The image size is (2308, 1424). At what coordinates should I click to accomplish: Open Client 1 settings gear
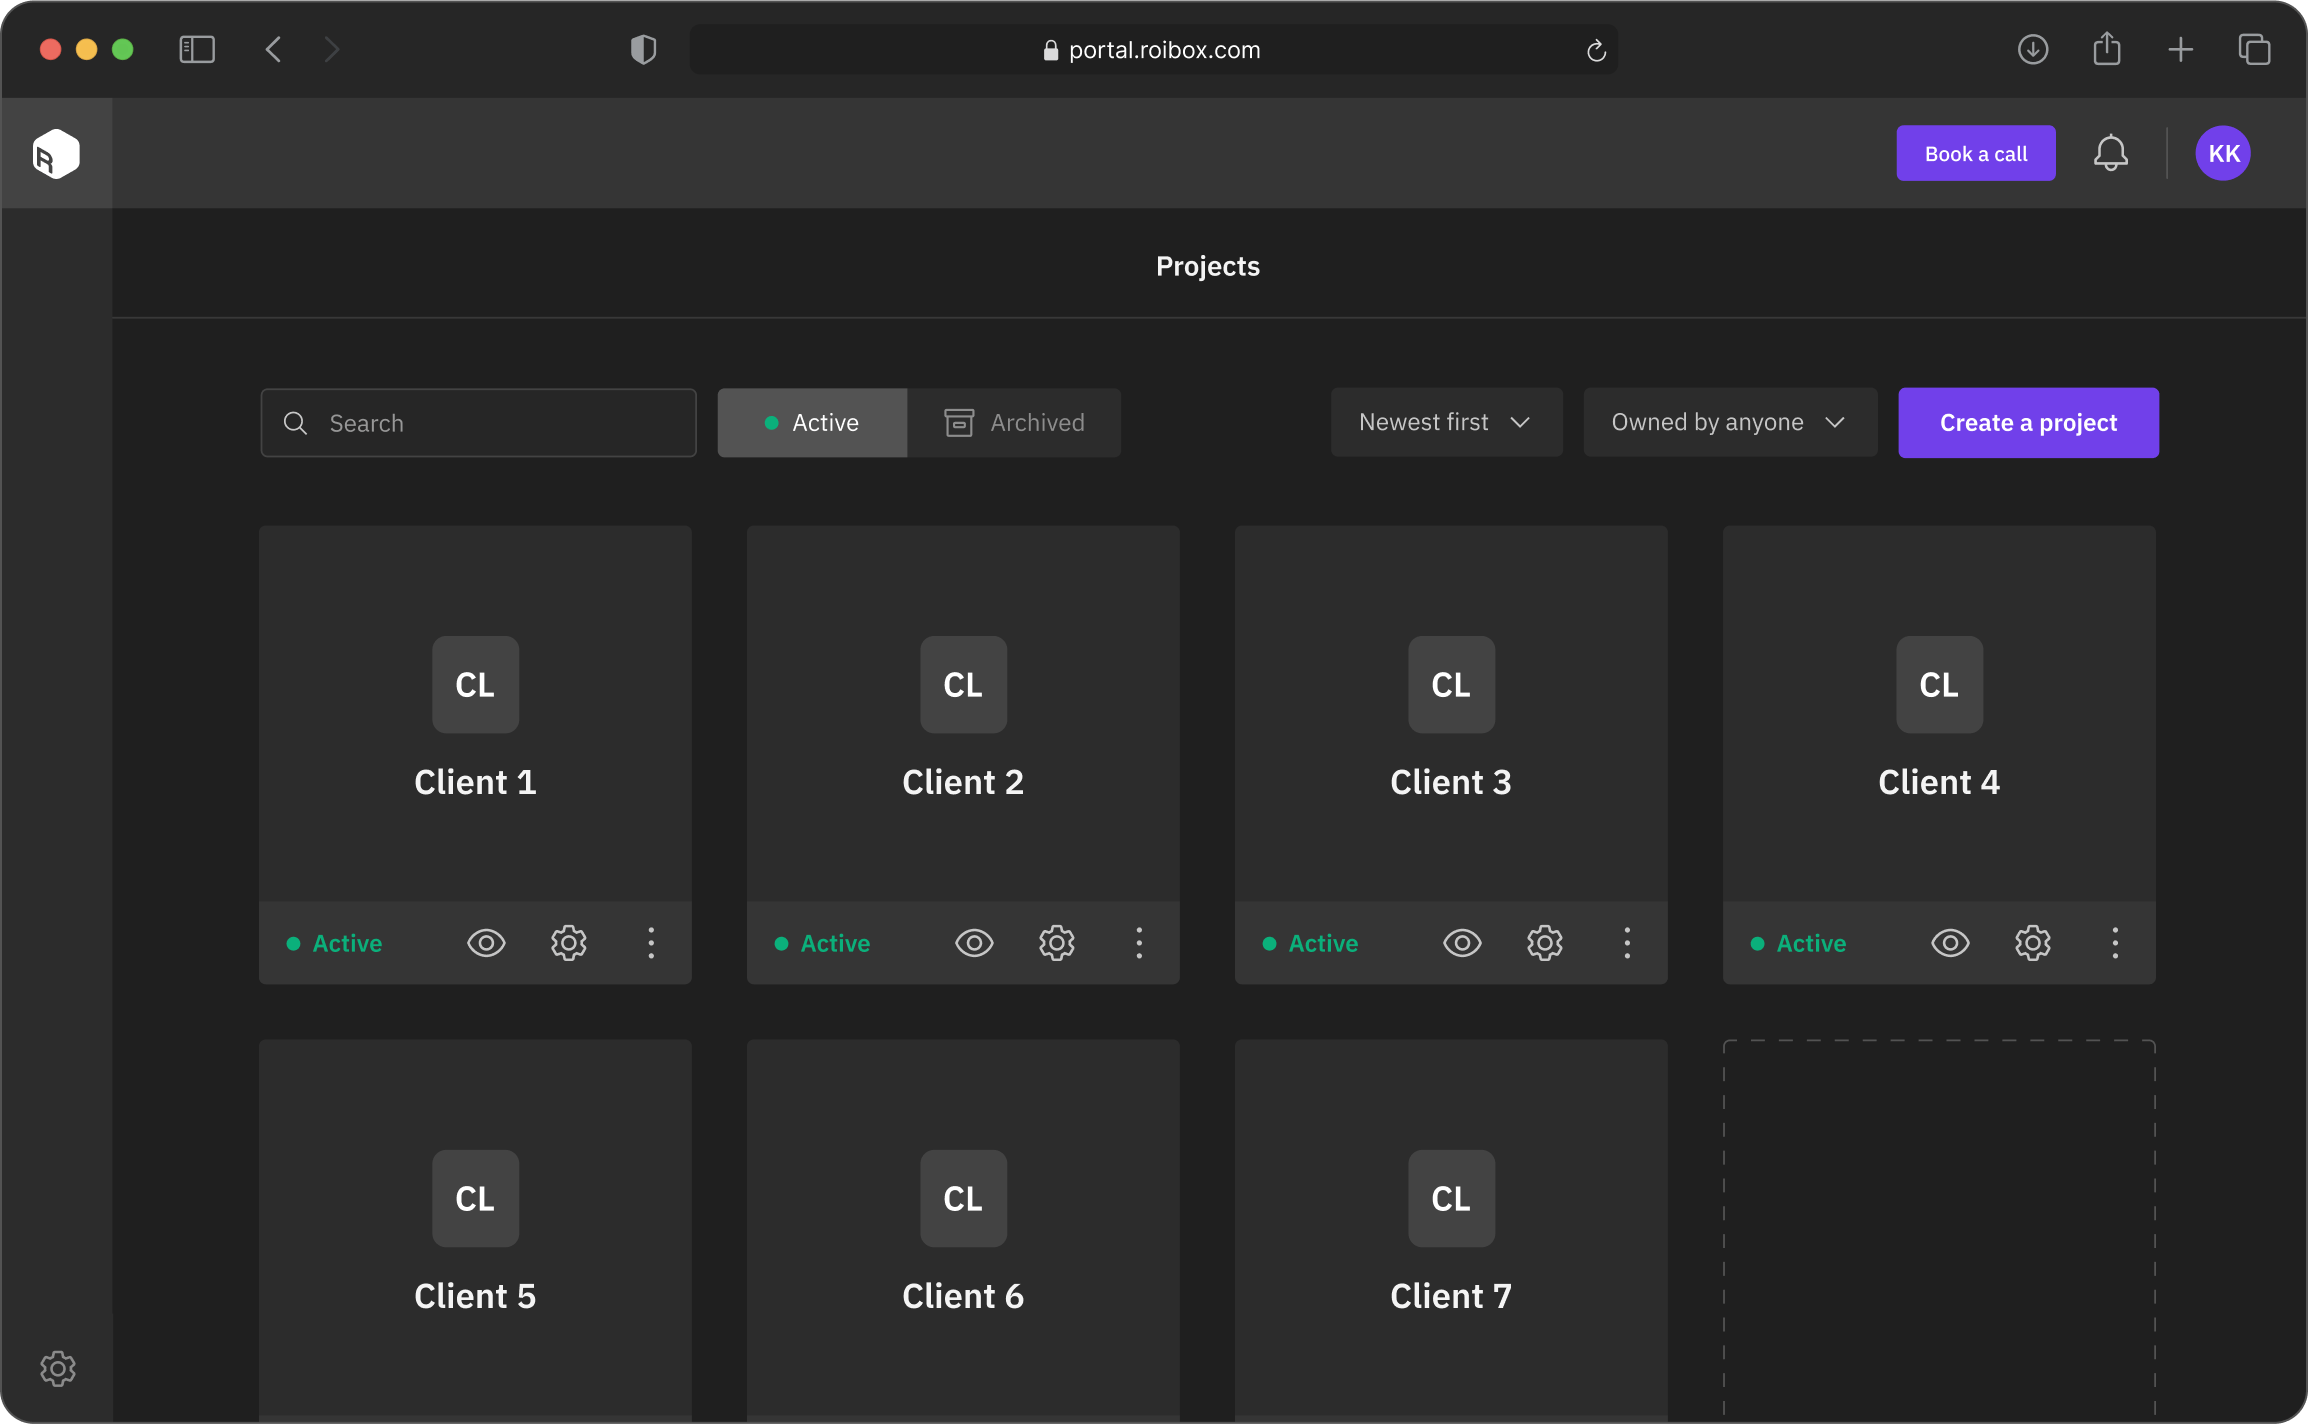(x=568, y=943)
